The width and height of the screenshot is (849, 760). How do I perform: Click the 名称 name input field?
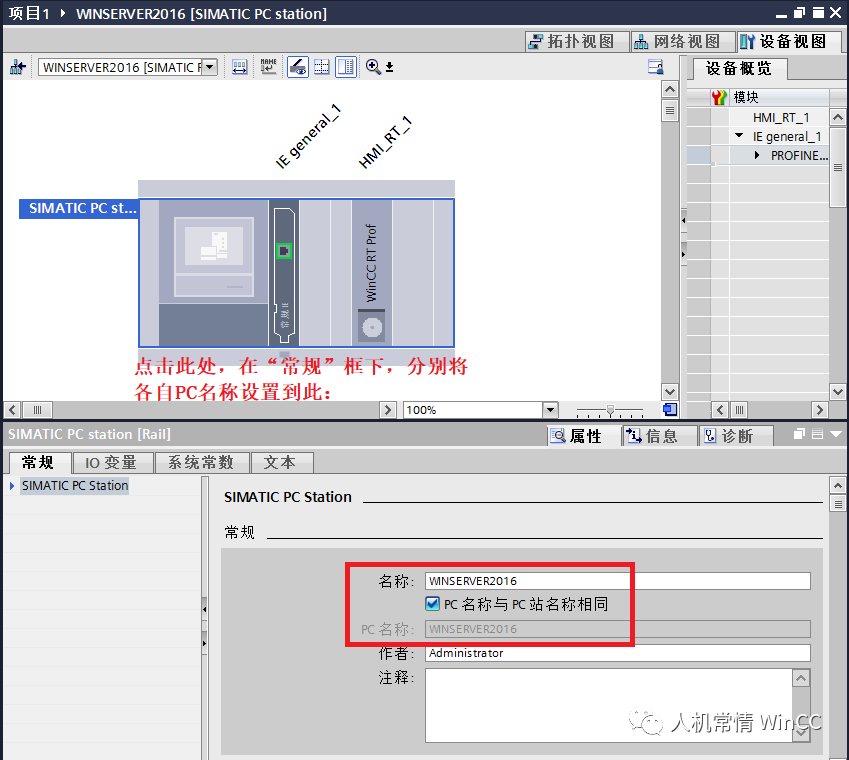pyautogui.click(x=617, y=581)
